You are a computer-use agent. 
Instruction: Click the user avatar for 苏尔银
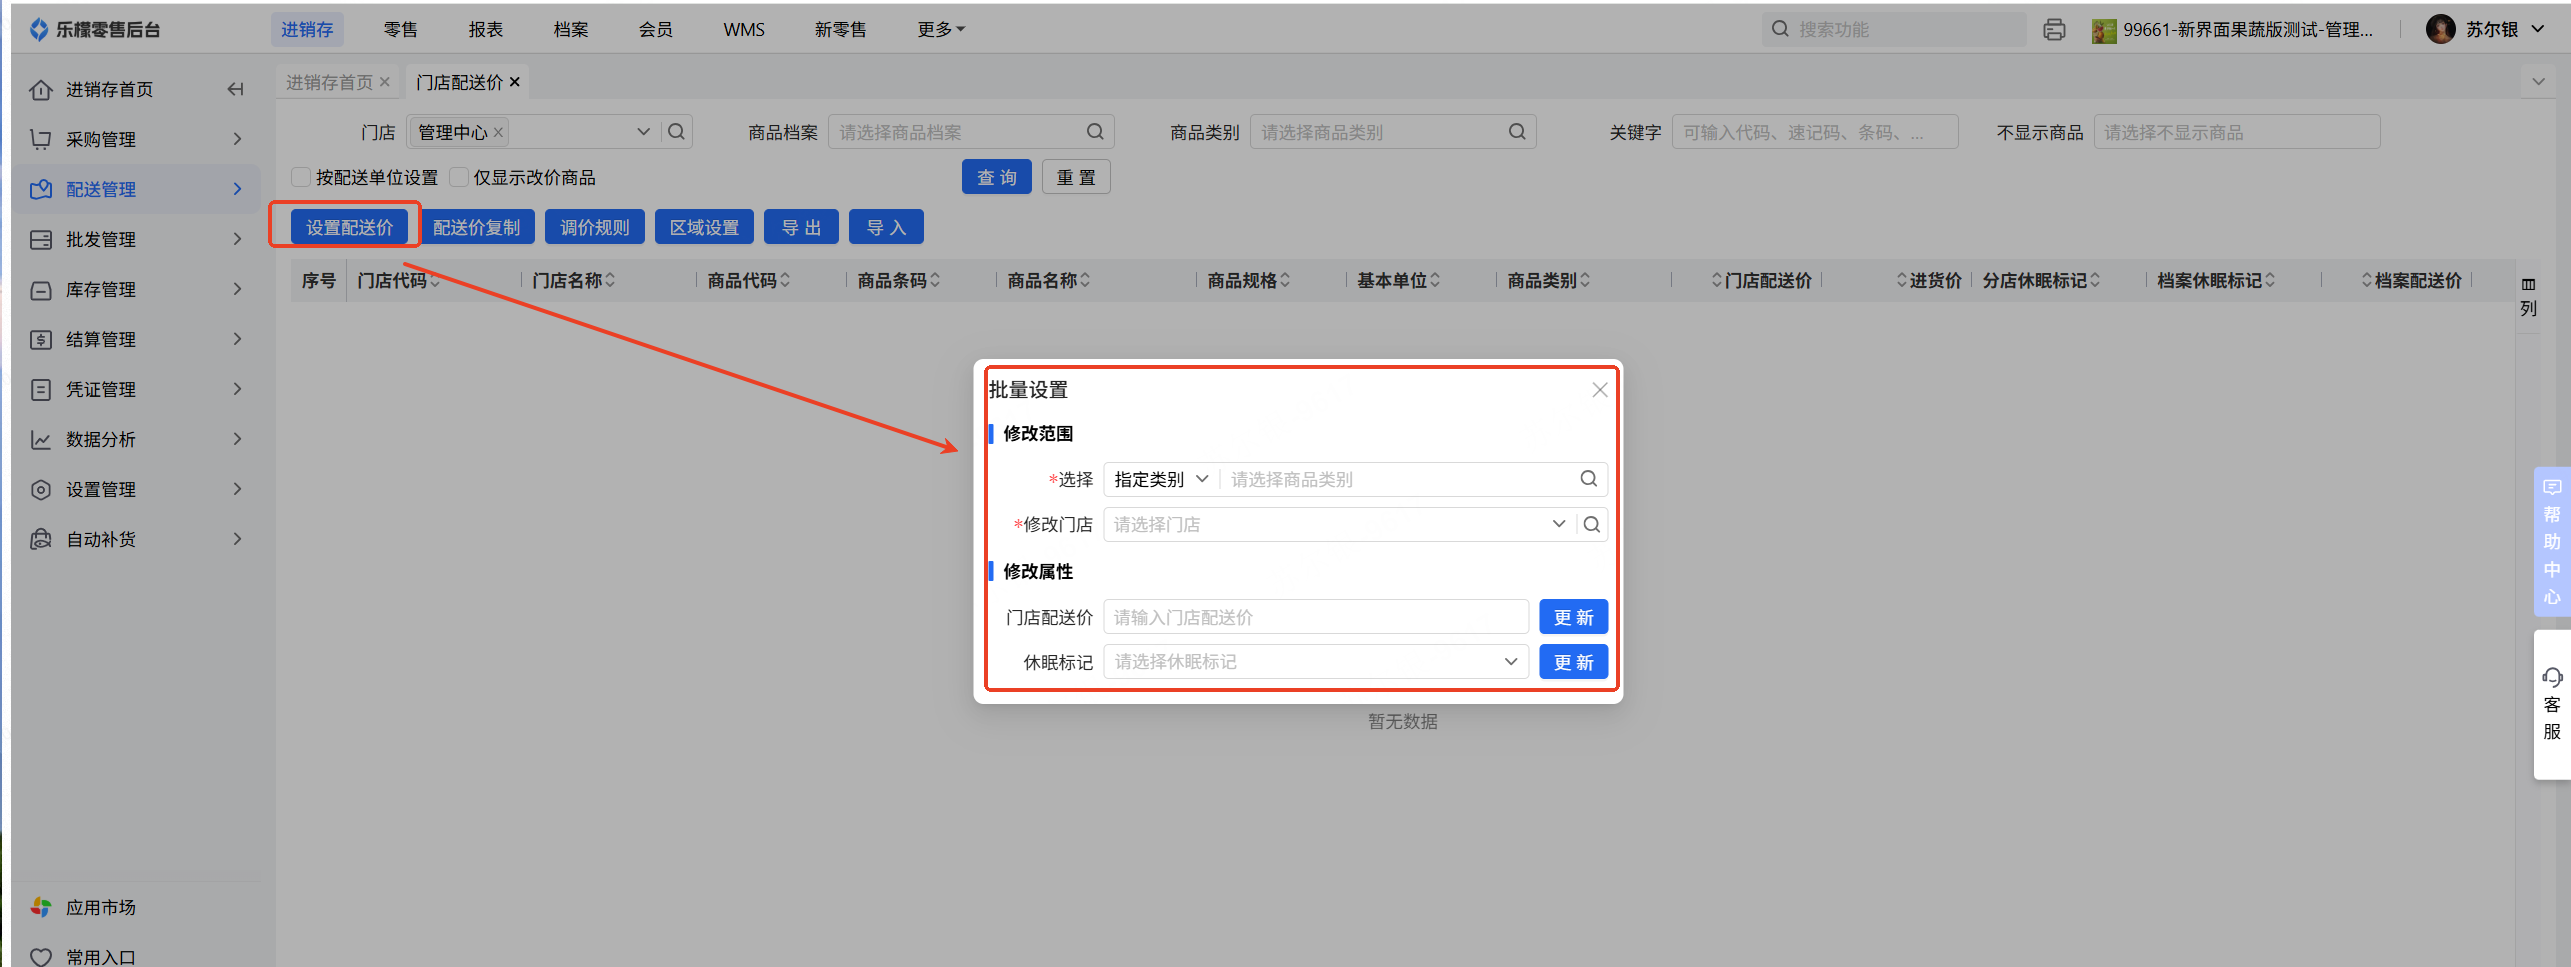[2440, 29]
